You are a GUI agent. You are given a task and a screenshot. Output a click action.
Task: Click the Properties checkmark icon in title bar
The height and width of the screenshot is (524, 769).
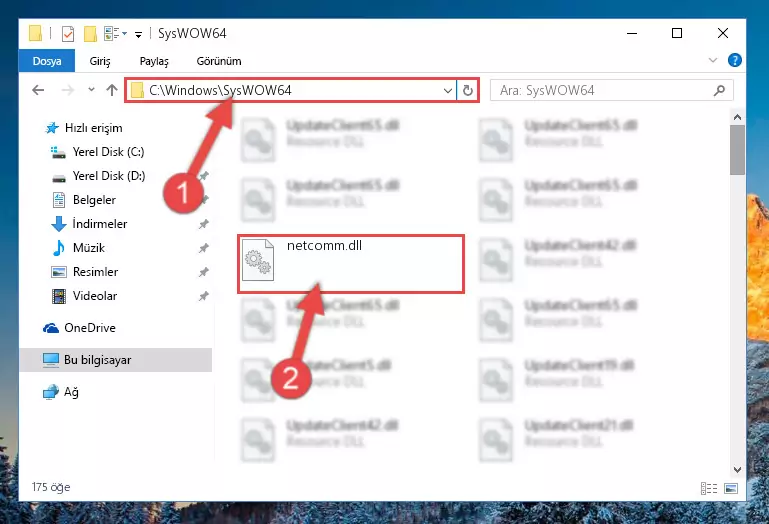[68, 34]
